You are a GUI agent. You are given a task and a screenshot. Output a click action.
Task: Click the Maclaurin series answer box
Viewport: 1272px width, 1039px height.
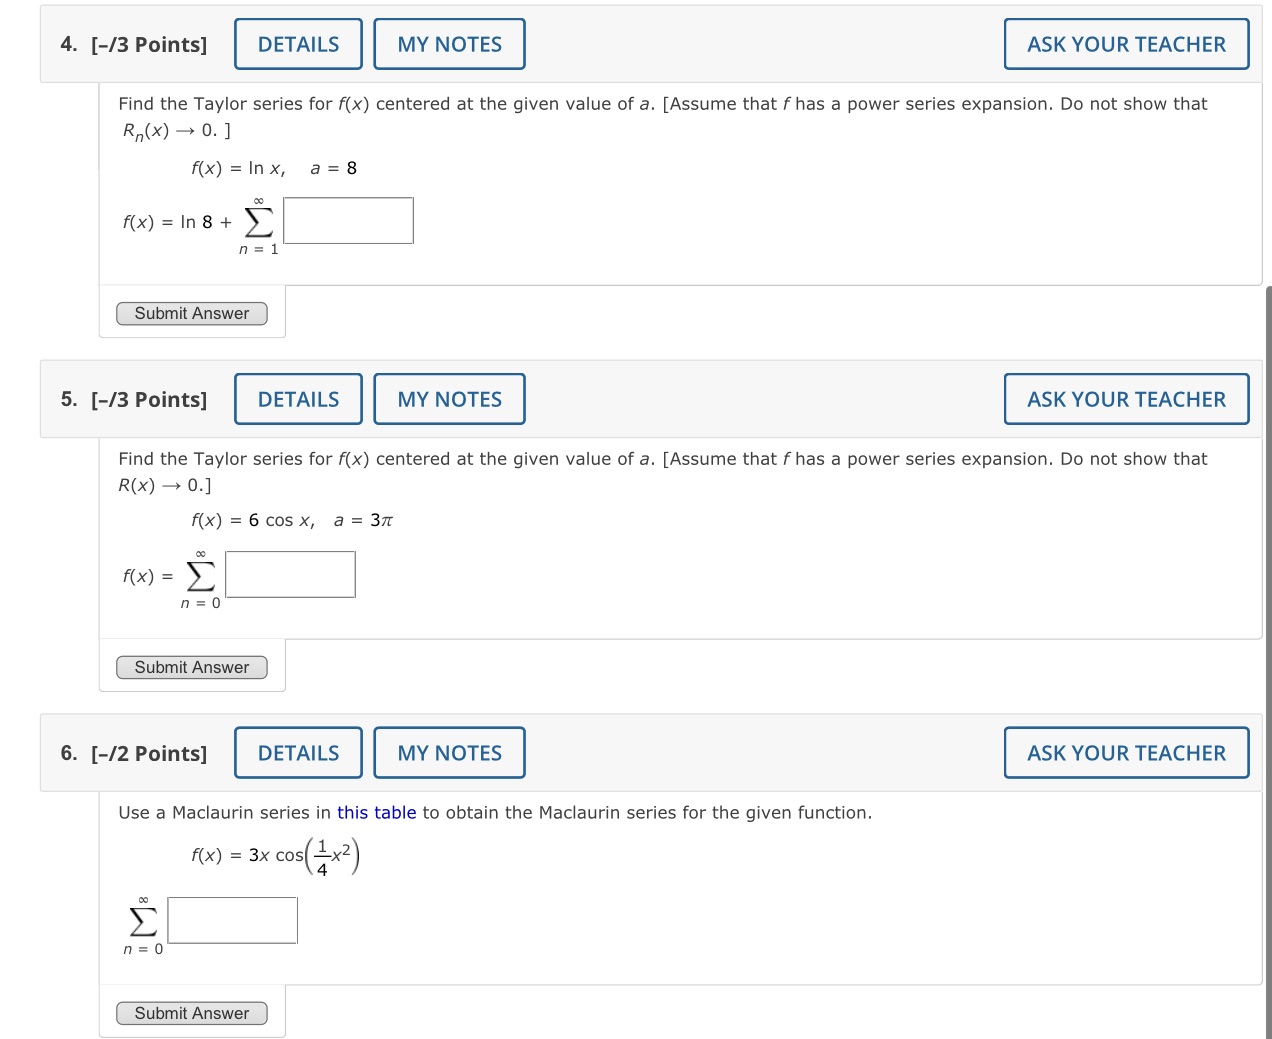(232, 919)
